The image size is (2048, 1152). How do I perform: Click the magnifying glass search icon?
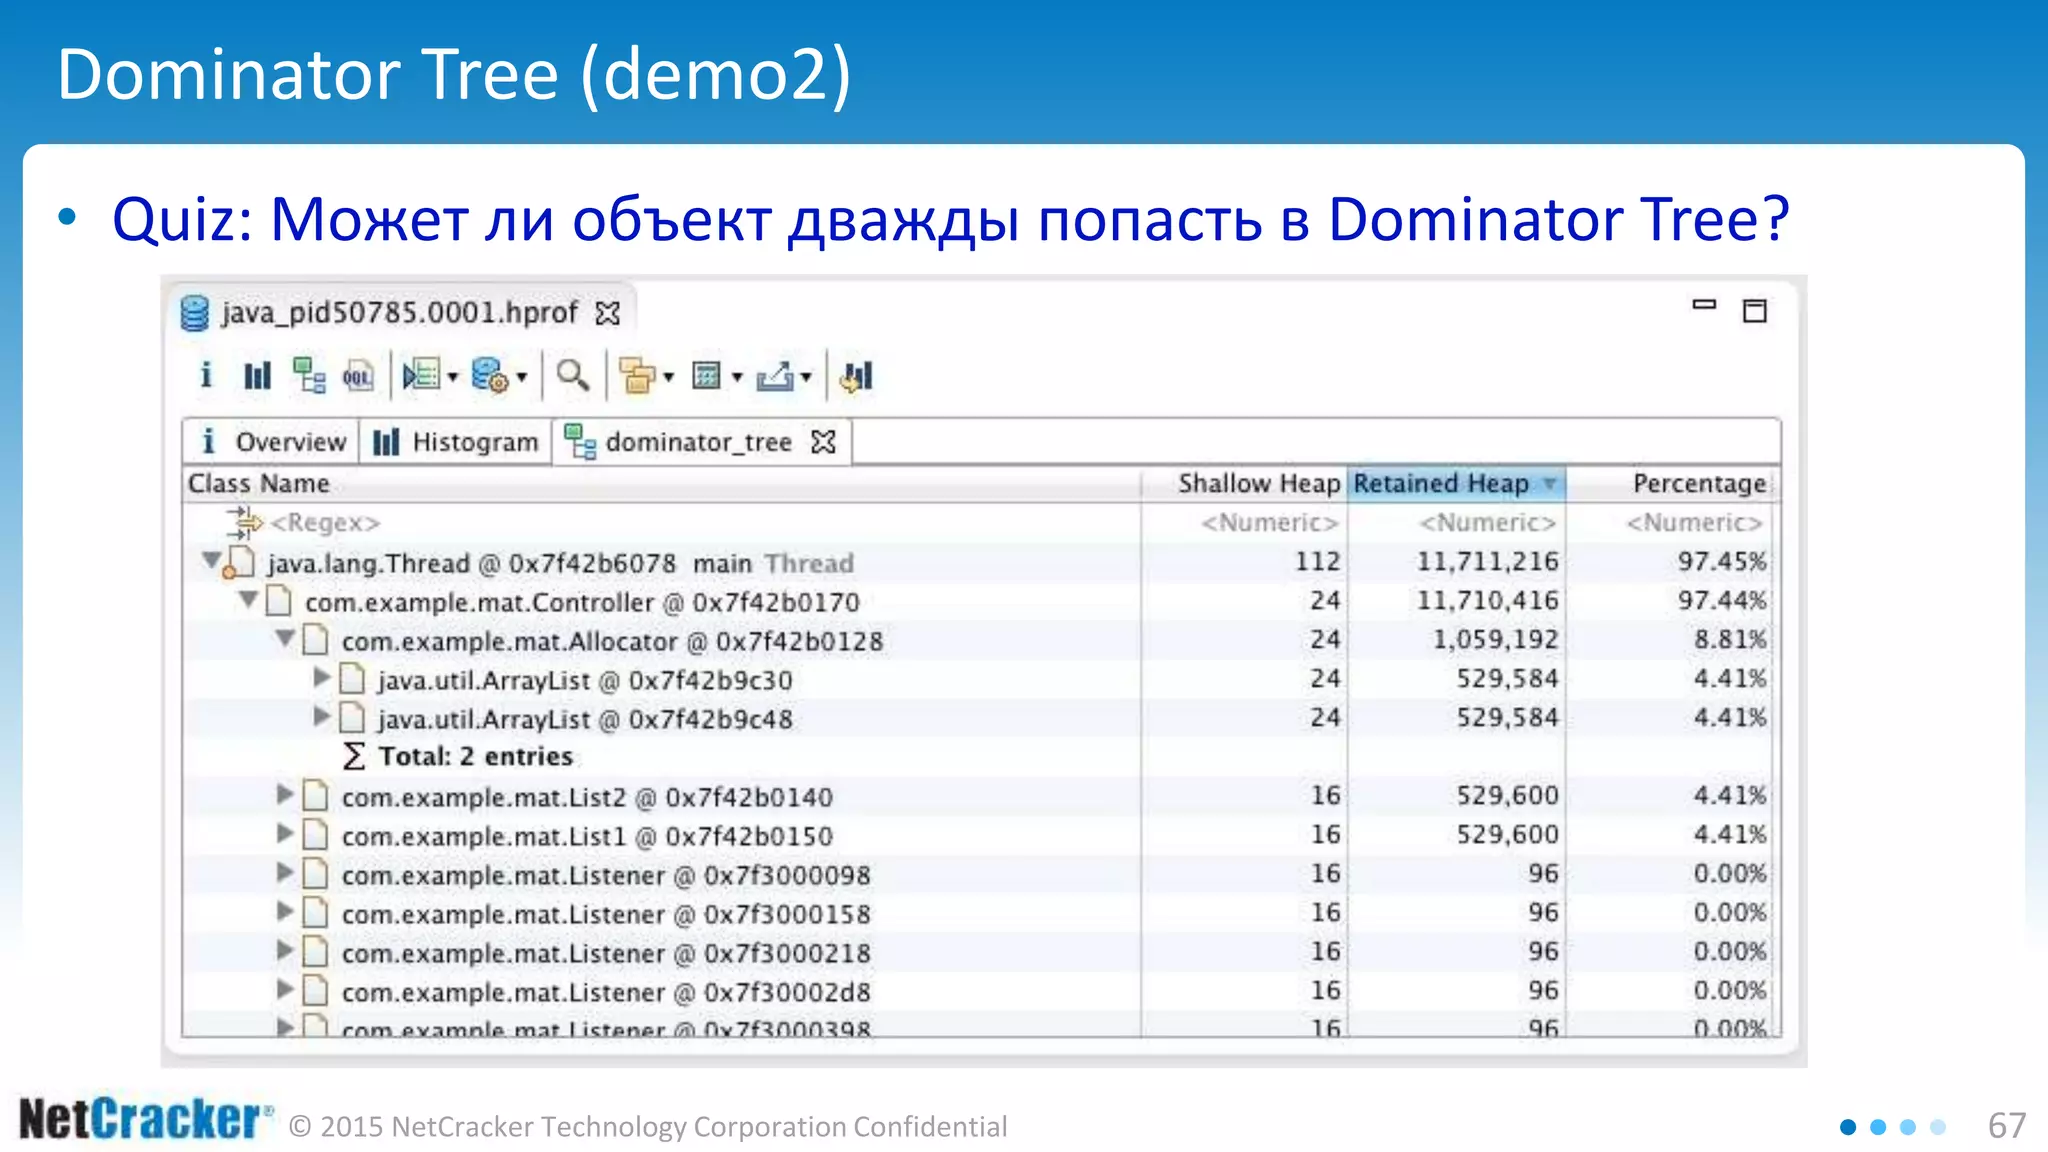572,376
